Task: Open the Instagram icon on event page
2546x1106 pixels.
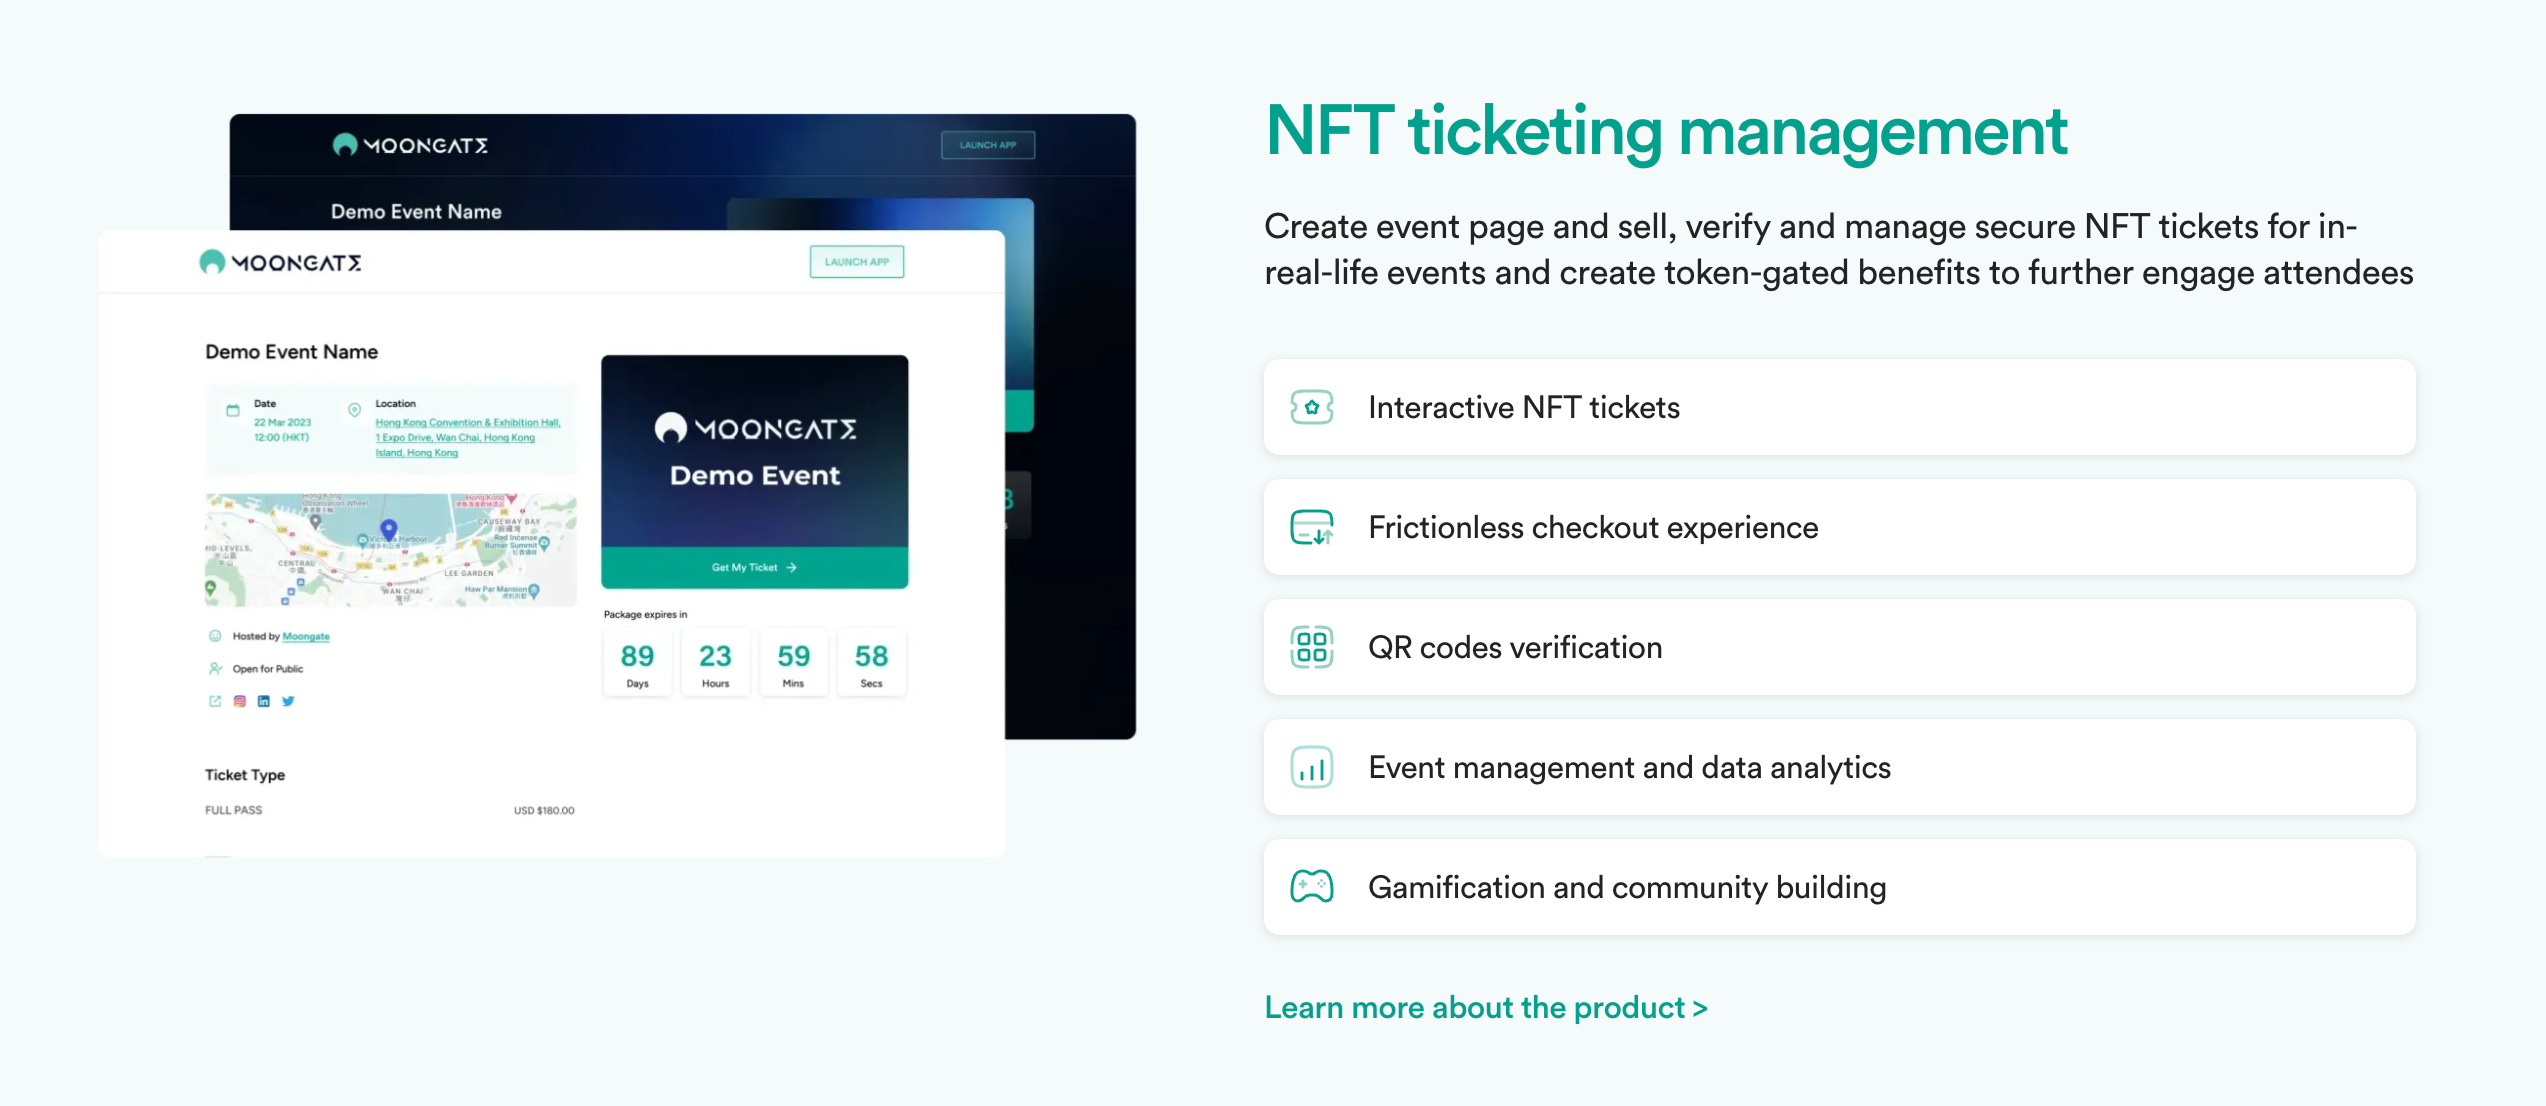Action: click(x=240, y=701)
